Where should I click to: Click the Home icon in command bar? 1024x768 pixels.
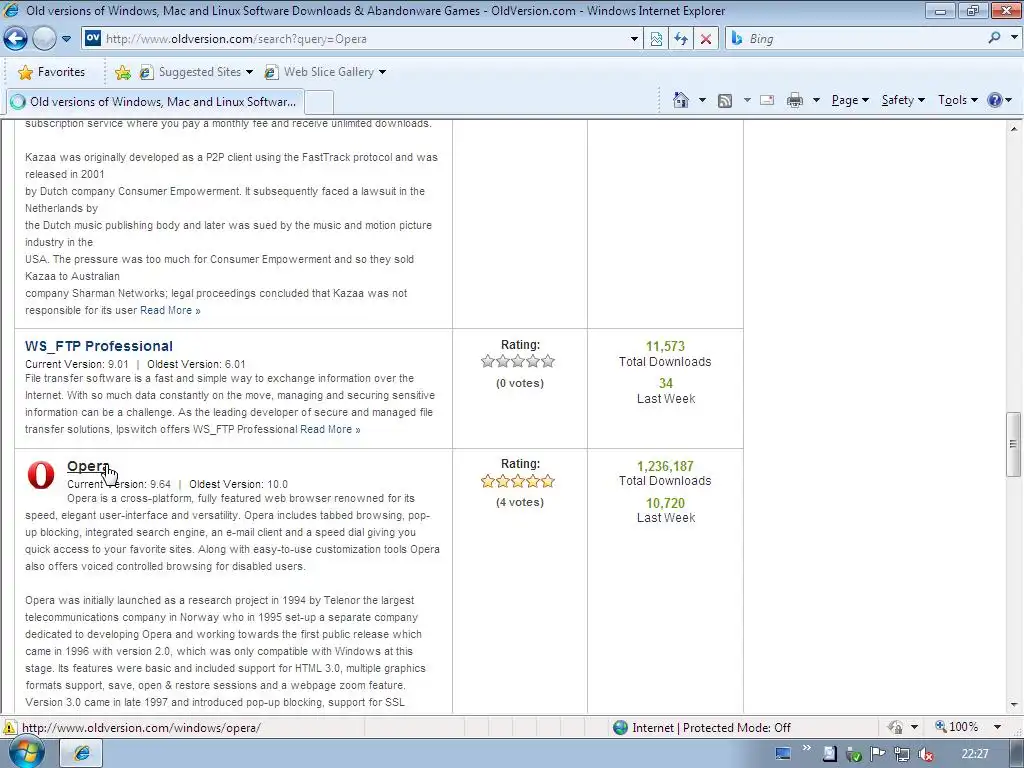tap(680, 100)
